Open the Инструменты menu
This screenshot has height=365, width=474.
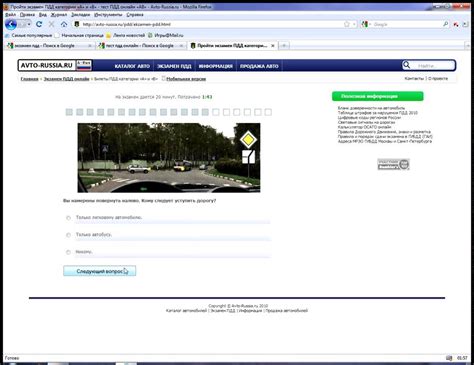[x=108, y=15]
